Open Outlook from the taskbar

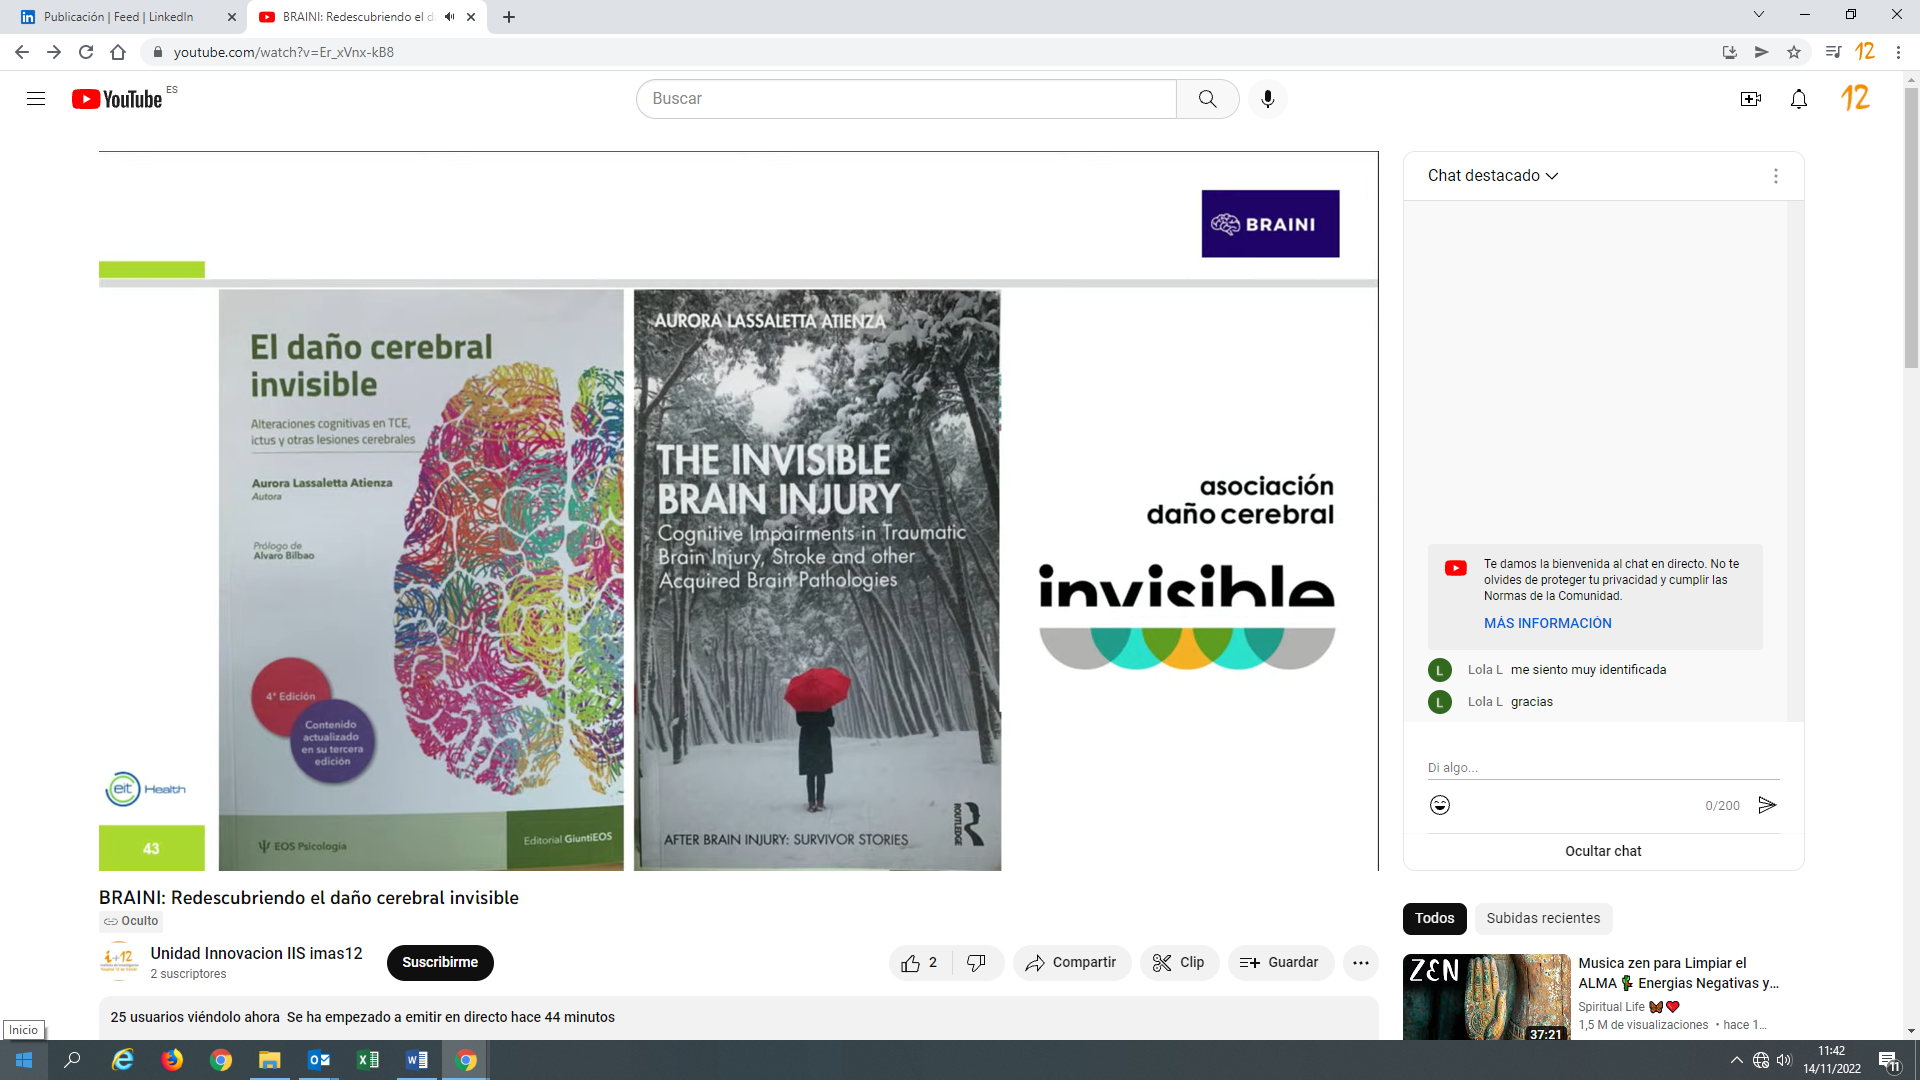(319, 1060)
